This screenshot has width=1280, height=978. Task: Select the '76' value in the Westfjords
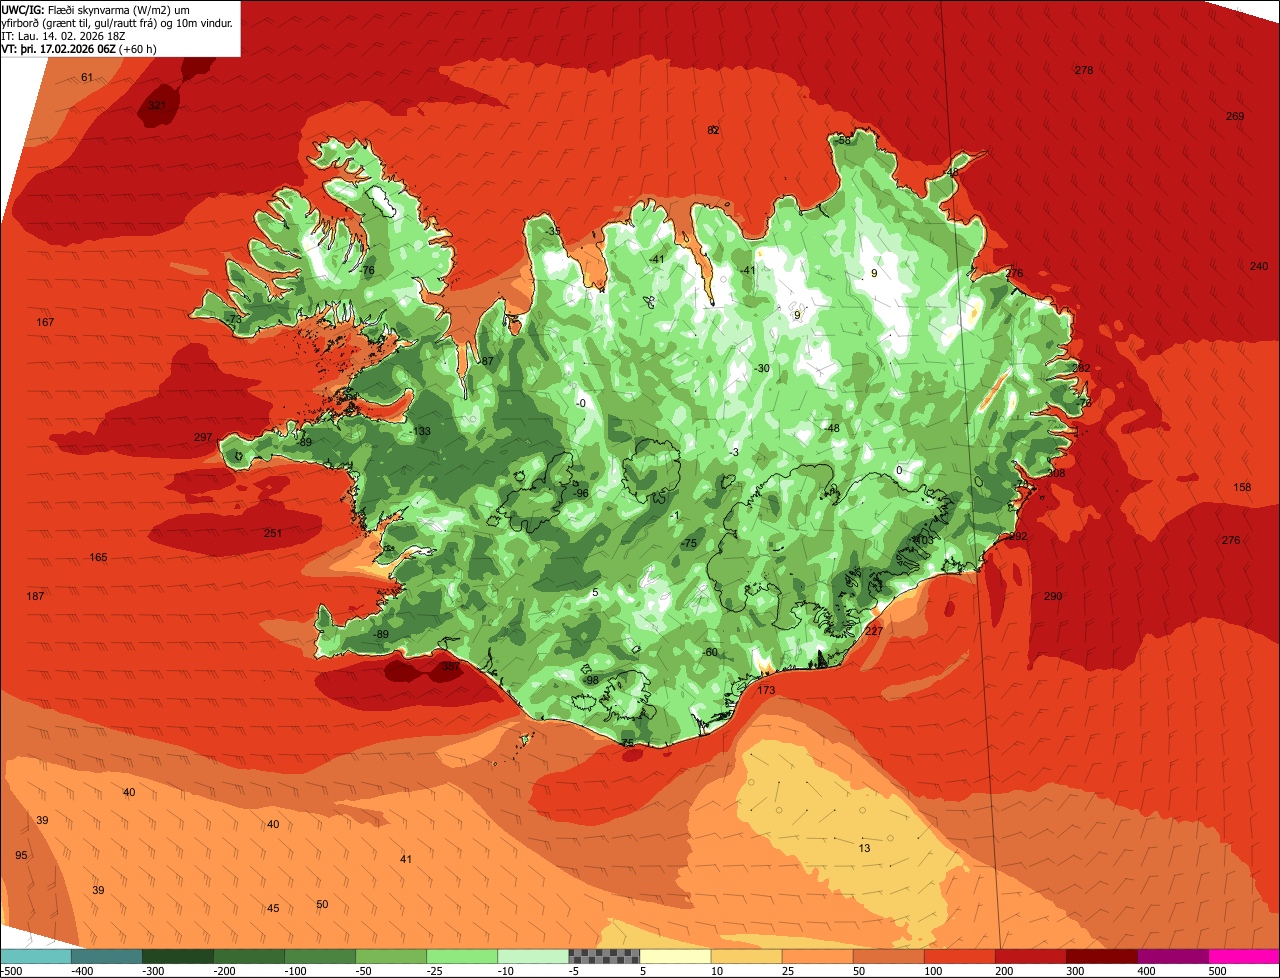pyautogui.click(x=368, y=270)
